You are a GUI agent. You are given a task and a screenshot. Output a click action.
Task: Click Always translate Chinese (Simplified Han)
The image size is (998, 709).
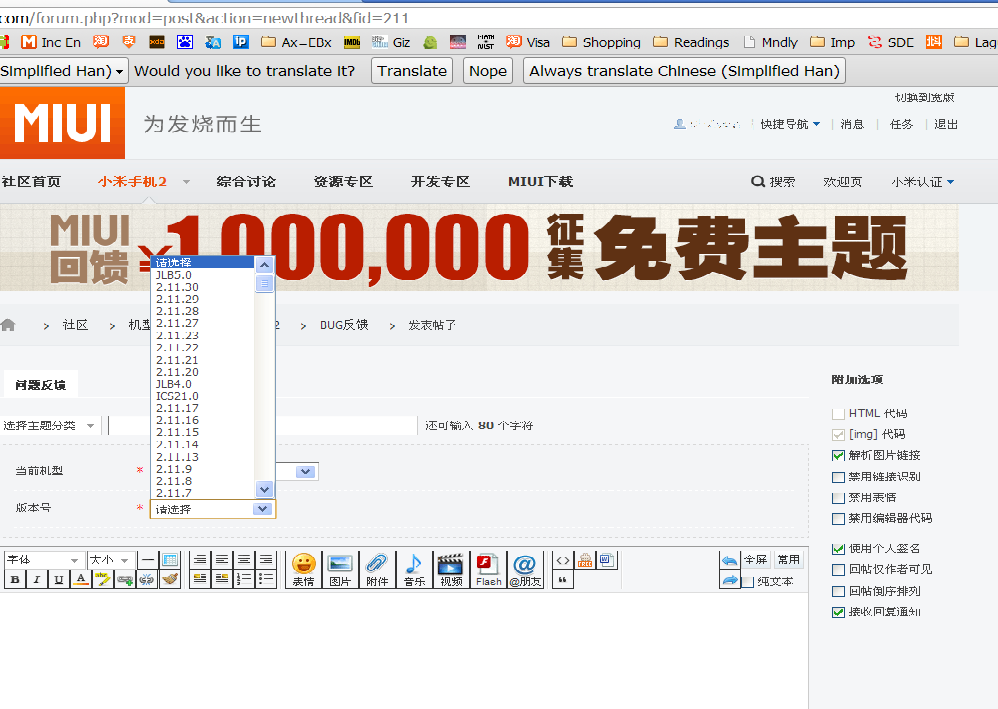(x=684, y=71)
